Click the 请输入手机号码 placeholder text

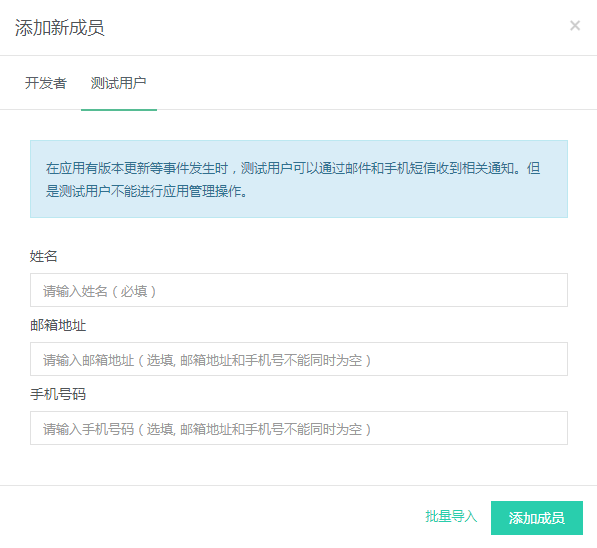tap(207, 429)
